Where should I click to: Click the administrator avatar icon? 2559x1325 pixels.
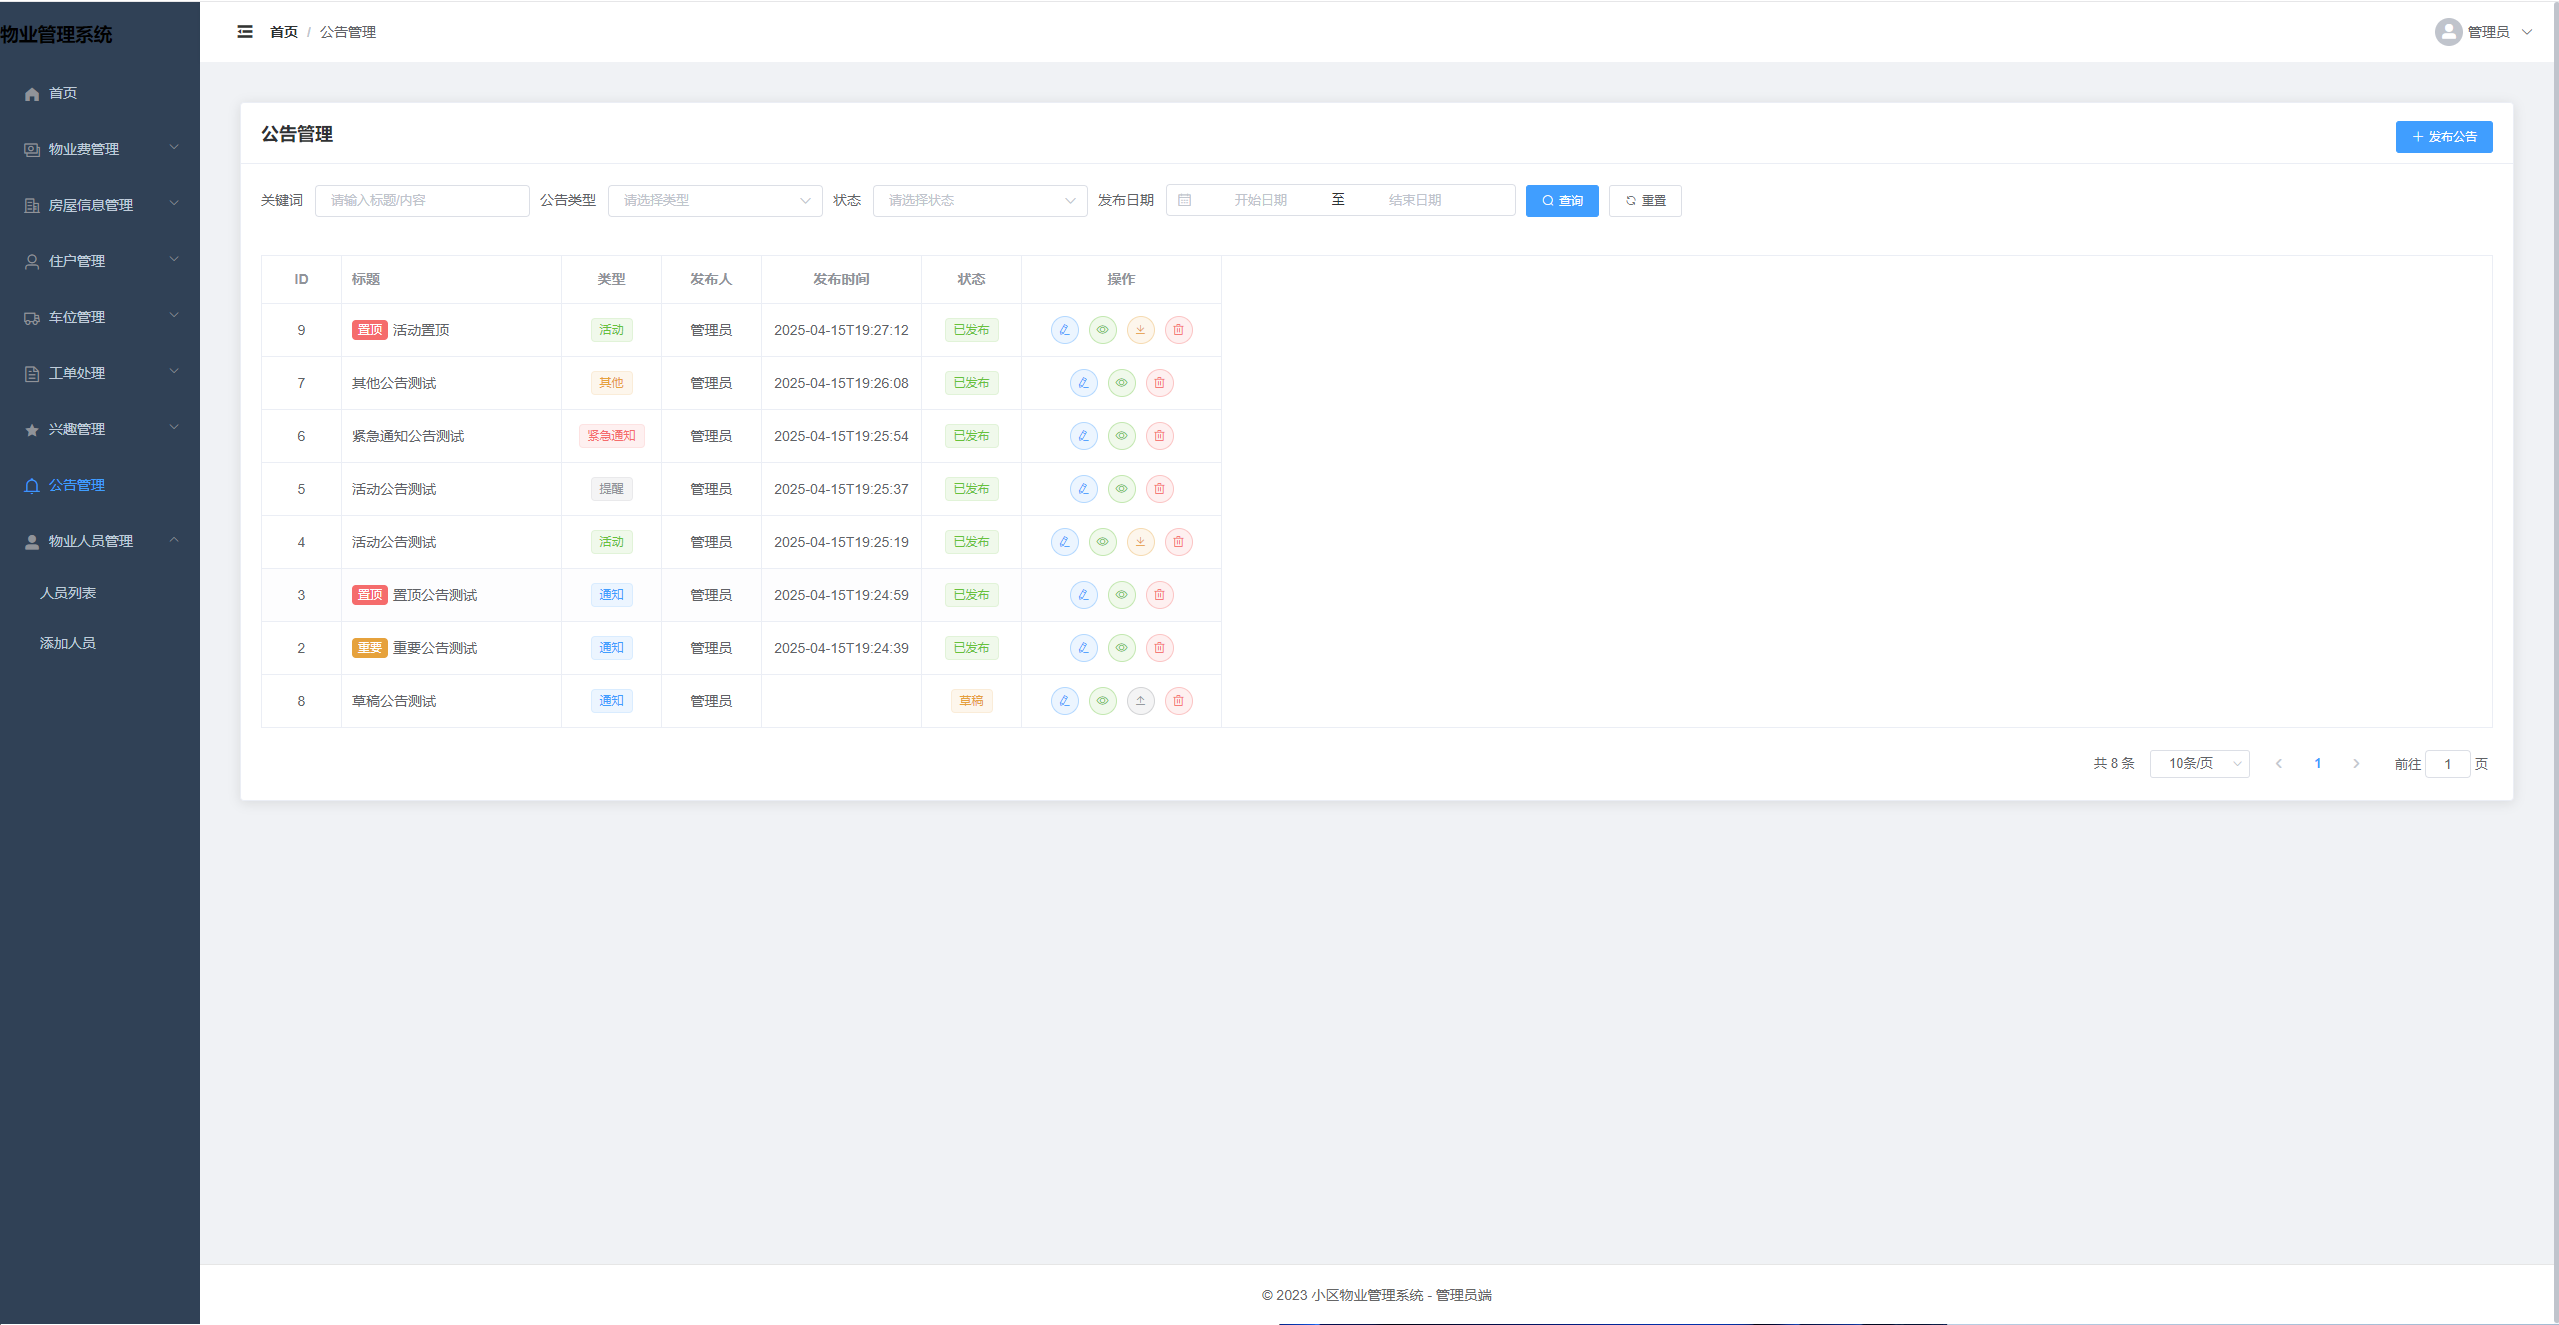pyautogui.click(x=2447, y=32)
